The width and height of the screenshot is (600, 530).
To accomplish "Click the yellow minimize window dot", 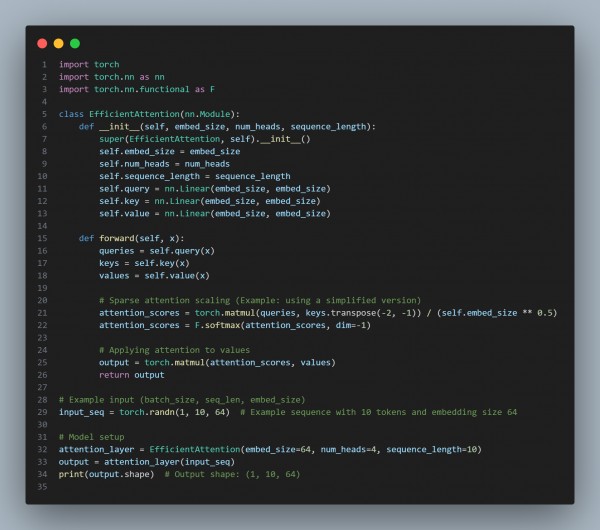I will click(x=59, y=44).
